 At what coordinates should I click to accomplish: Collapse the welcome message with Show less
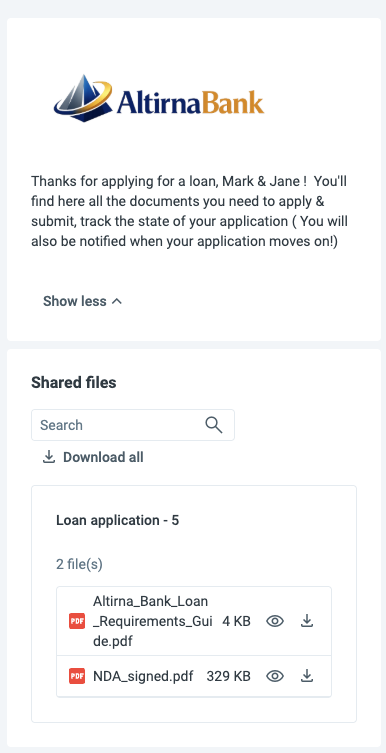click(83, 301)
